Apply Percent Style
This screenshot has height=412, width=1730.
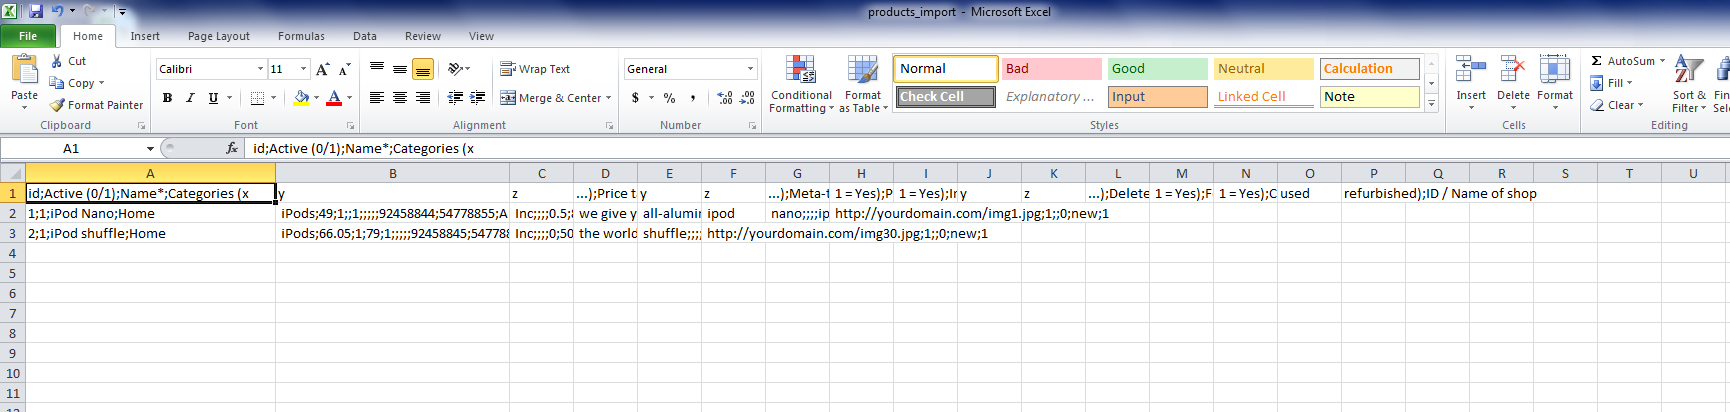click(669, 98)
